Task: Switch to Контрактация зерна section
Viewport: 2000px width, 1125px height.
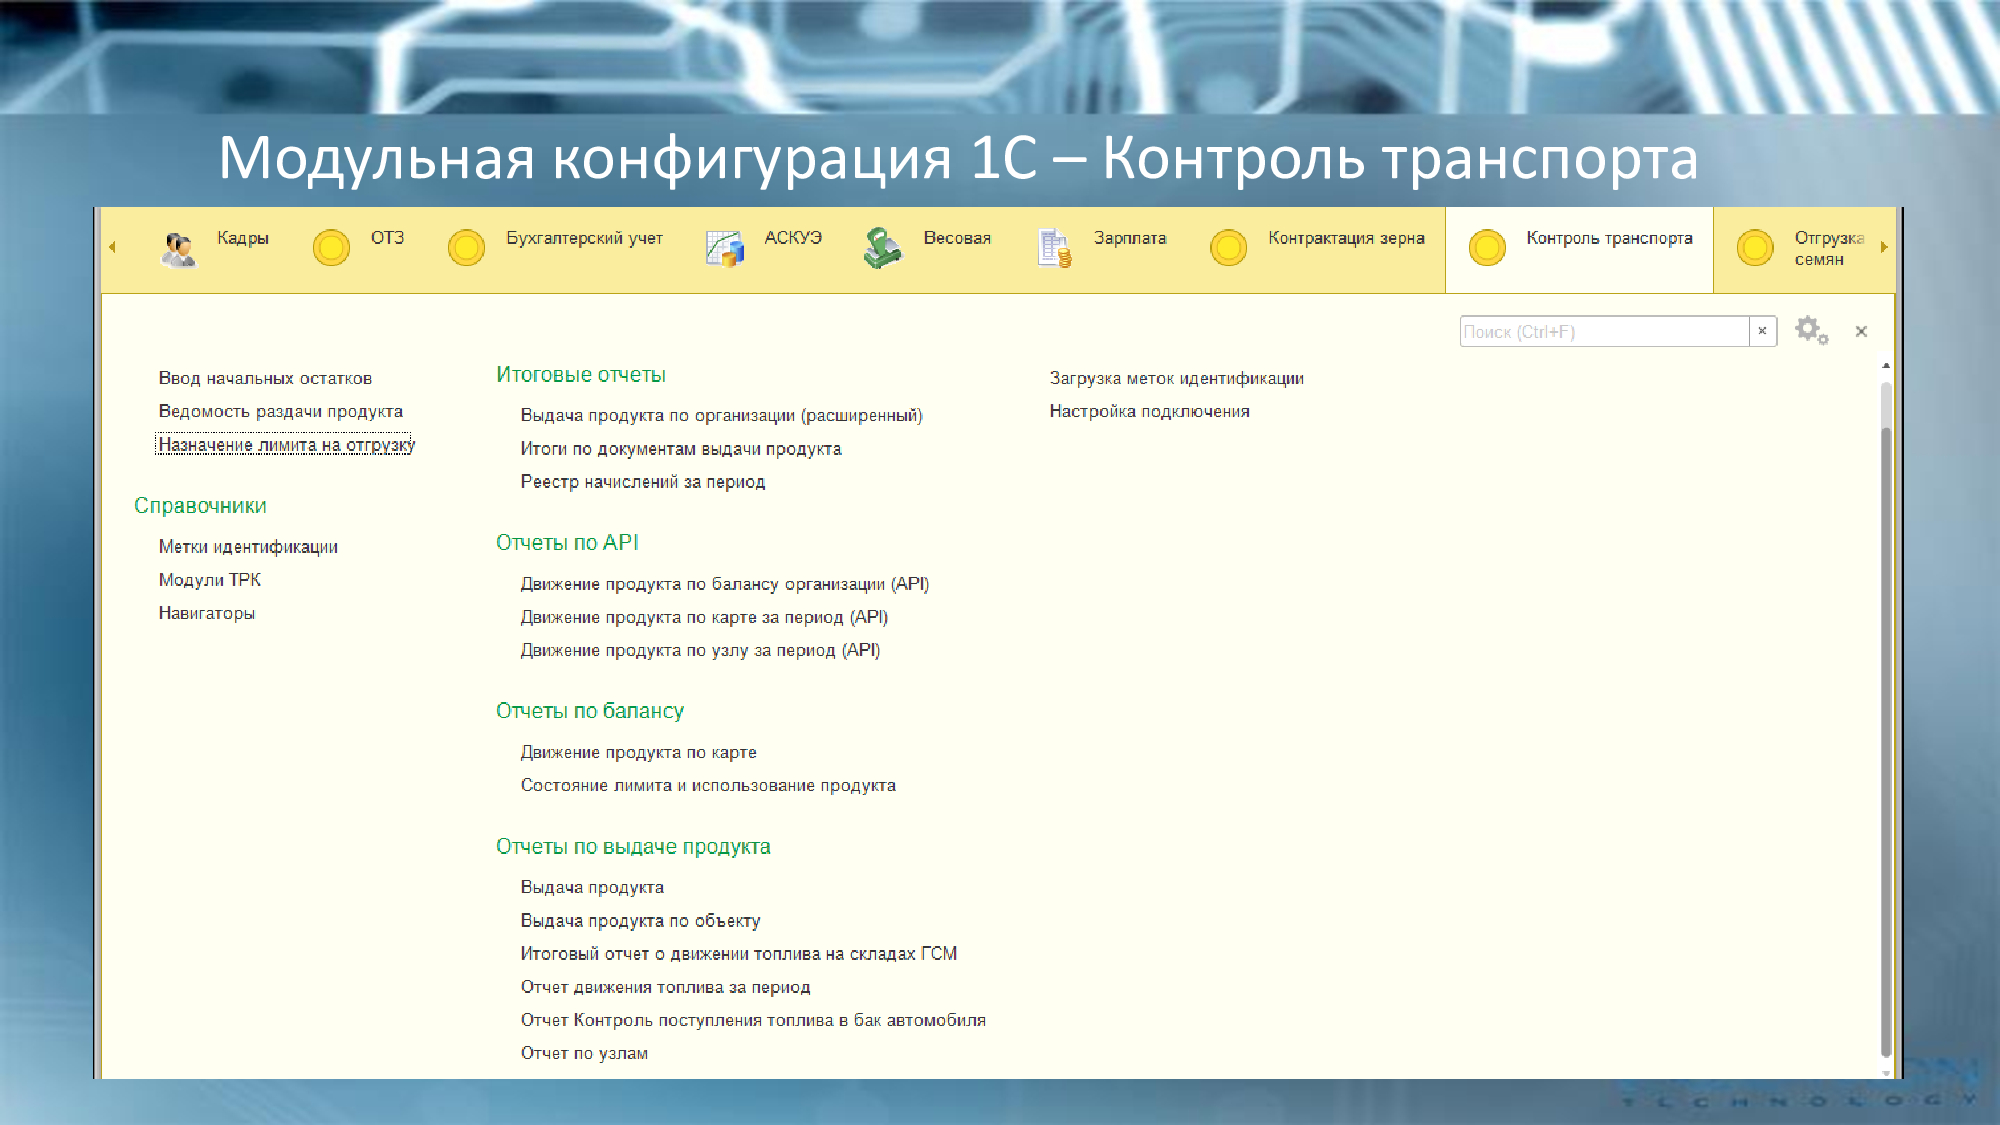Action: [x=1346, y=238]
